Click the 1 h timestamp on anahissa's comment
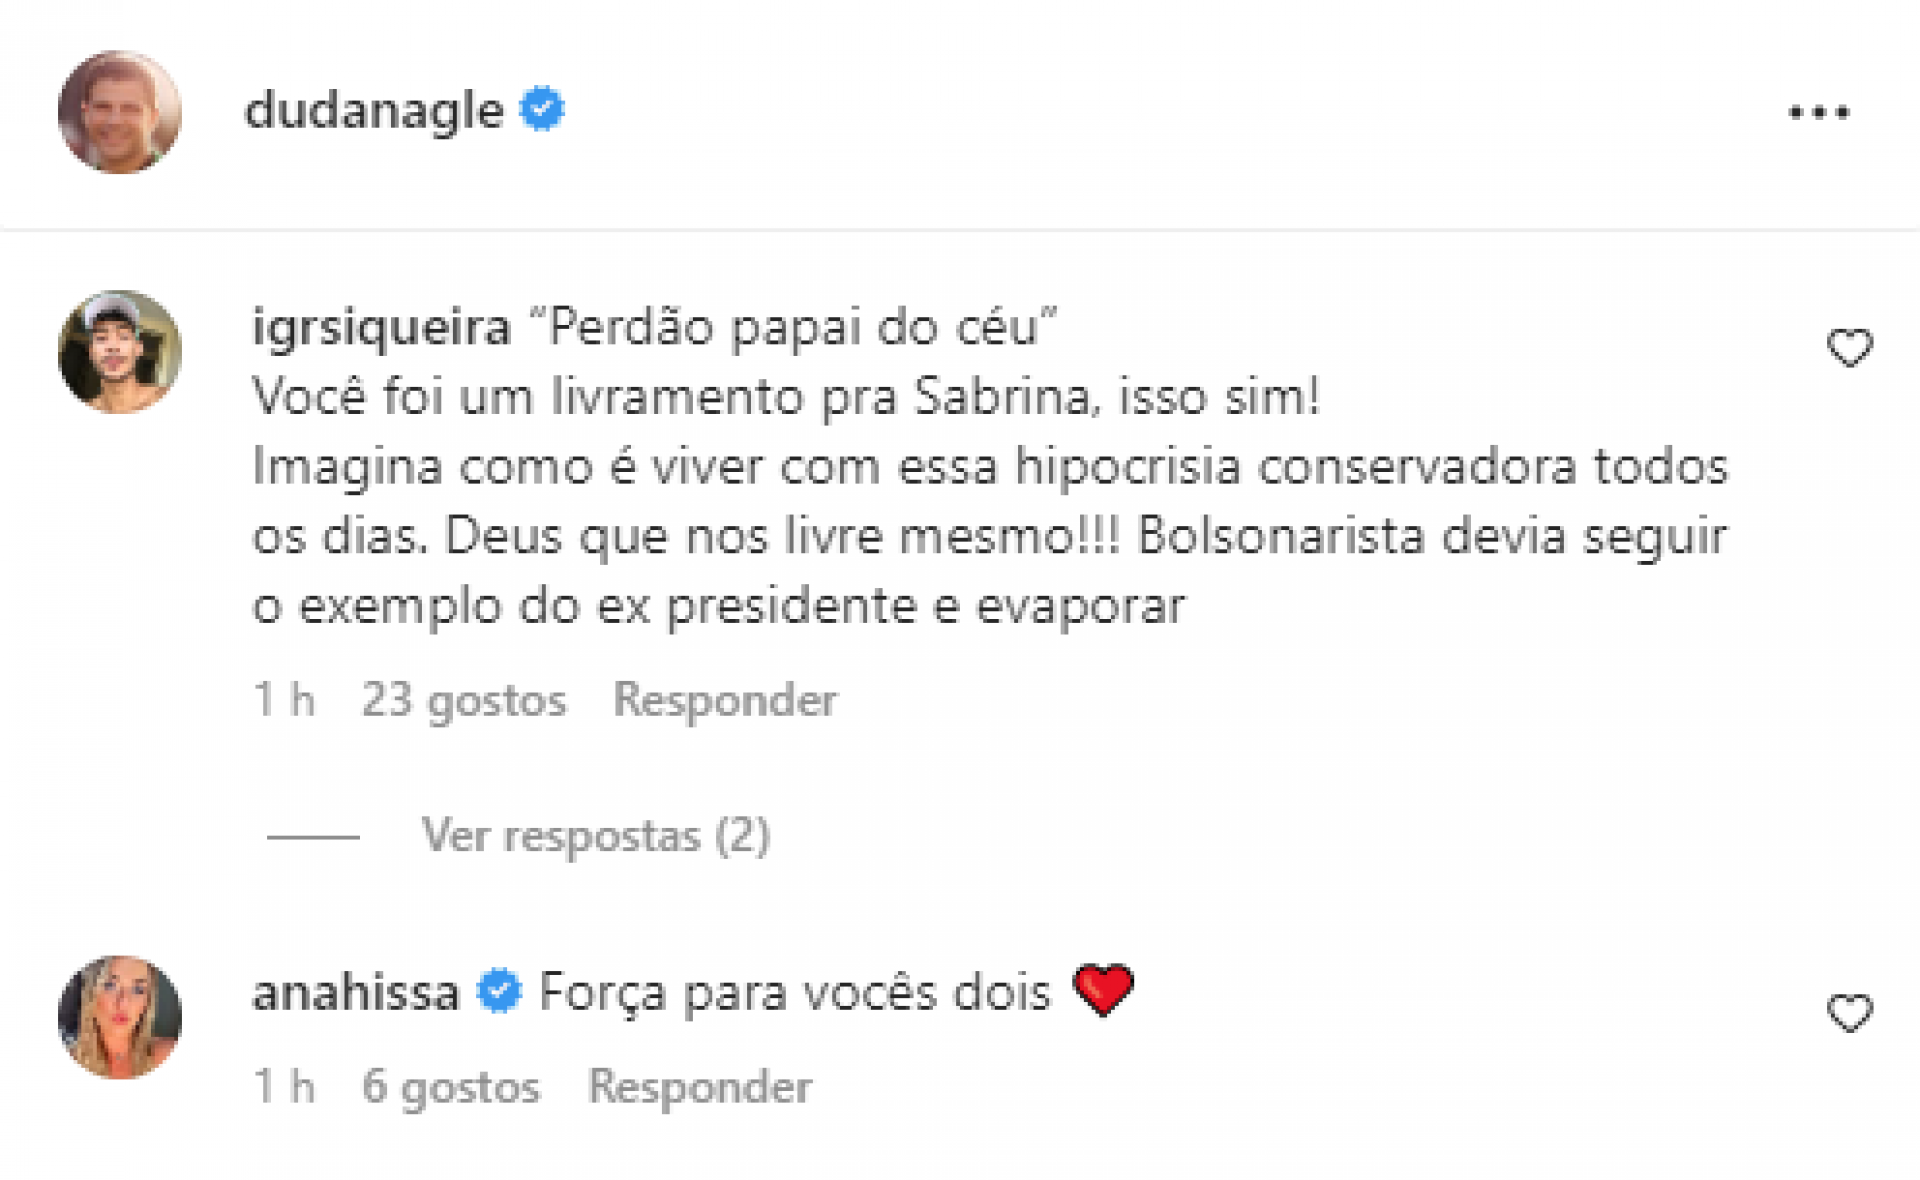The image size is (1920, 1180). (x=283, y=1086)
